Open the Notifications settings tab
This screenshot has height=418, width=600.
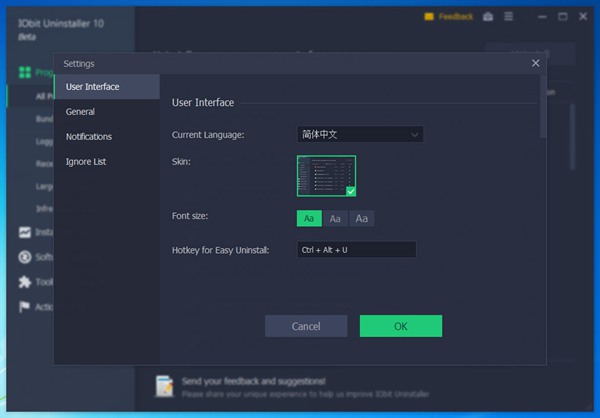coord(107,137)
